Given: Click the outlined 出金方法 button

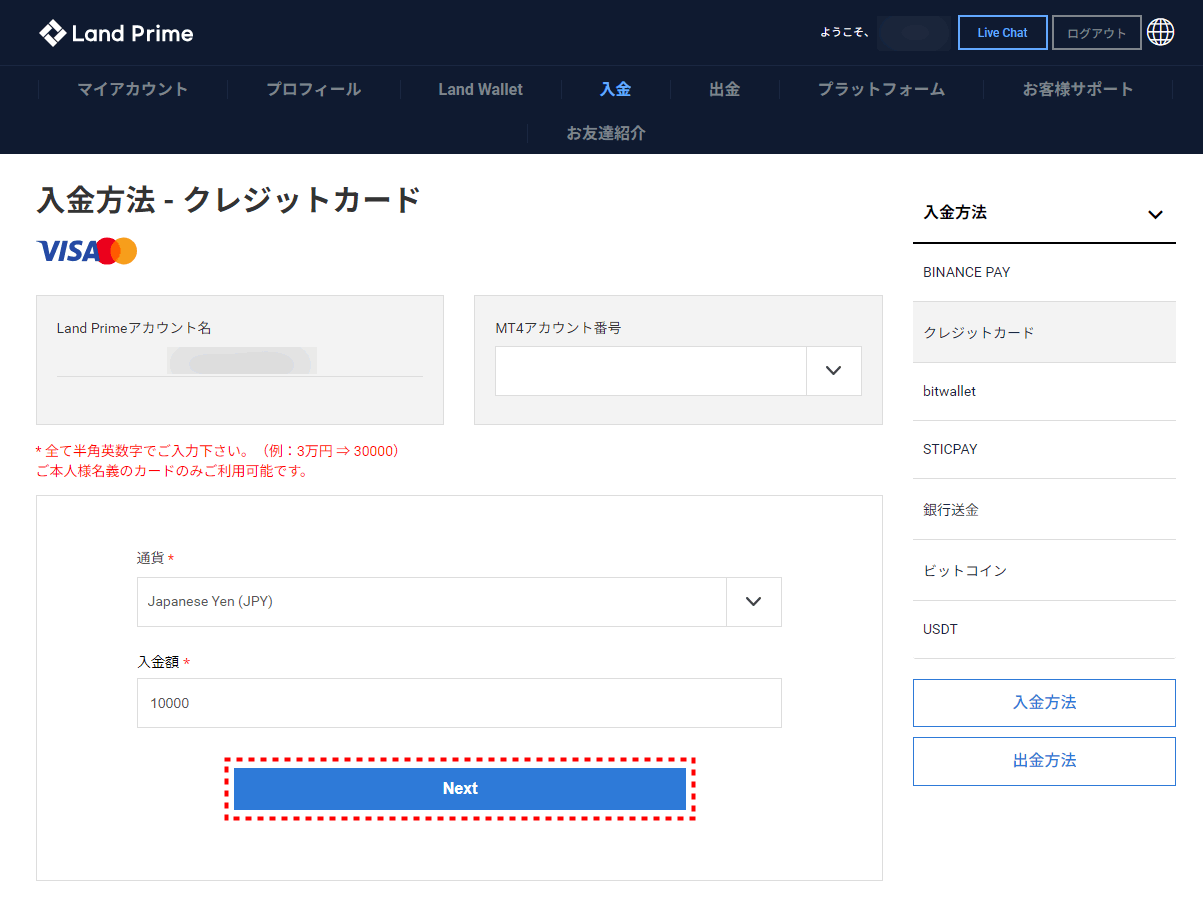Looking at the screenshot, I should click(1044, 761).
